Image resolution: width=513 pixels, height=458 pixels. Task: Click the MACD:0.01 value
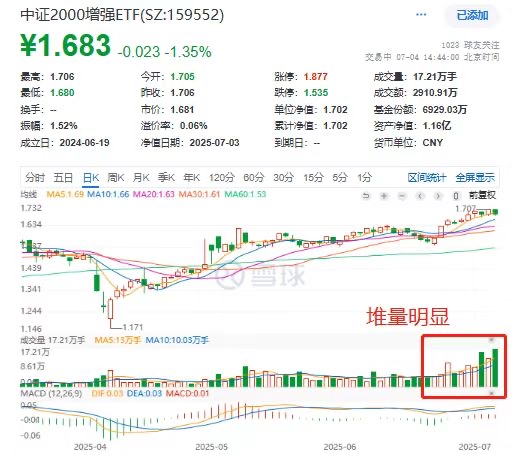[x=187, y=394]
